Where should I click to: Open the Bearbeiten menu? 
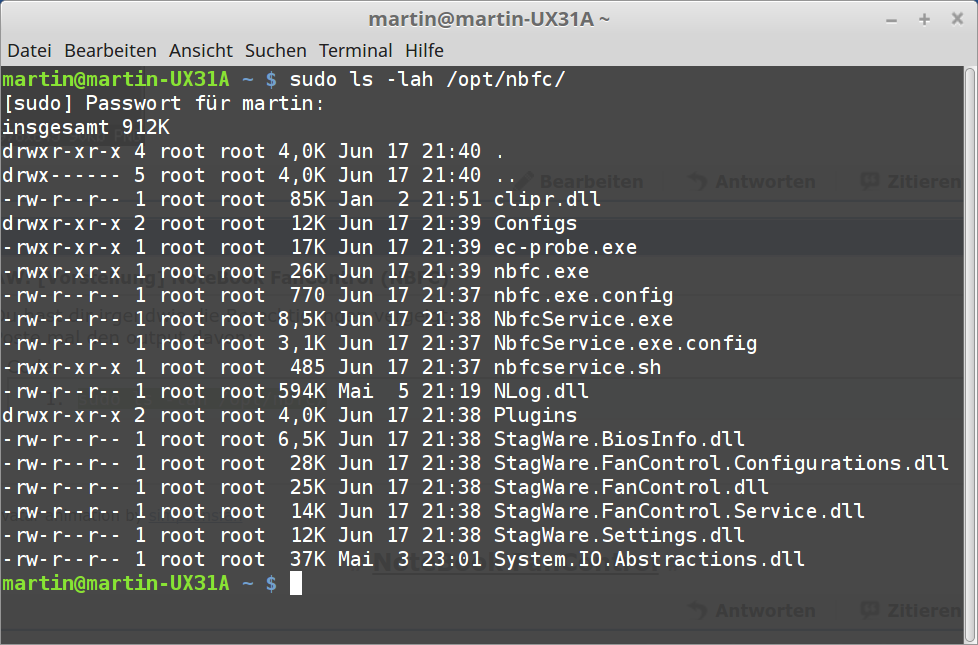(x=110, y=50)
